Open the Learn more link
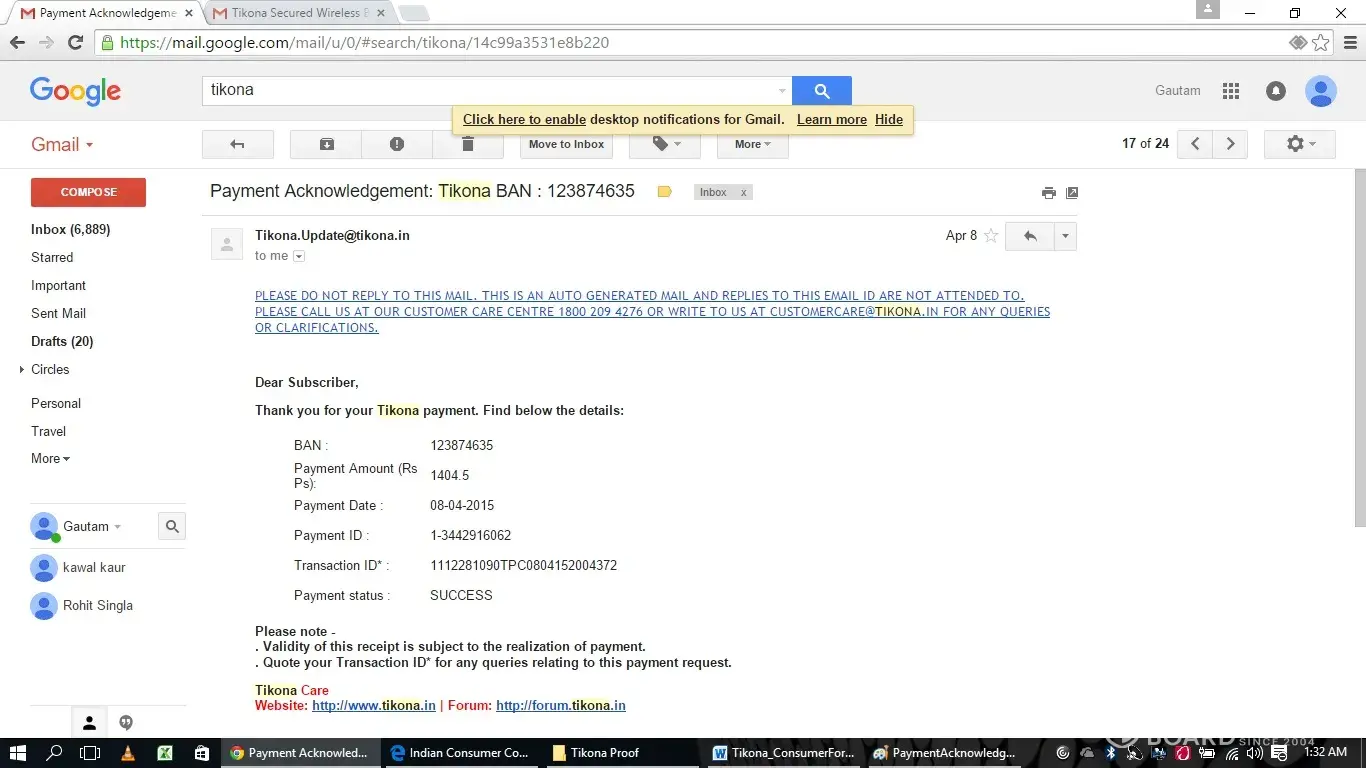The width and height of the screenshot is (1366, 768). 832,119
